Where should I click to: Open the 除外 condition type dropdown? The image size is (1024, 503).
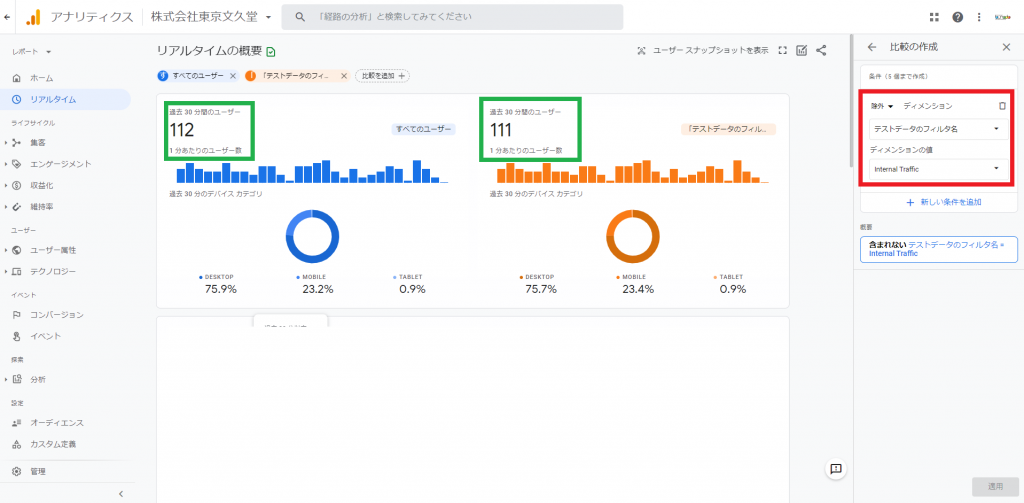click(882, 106)
